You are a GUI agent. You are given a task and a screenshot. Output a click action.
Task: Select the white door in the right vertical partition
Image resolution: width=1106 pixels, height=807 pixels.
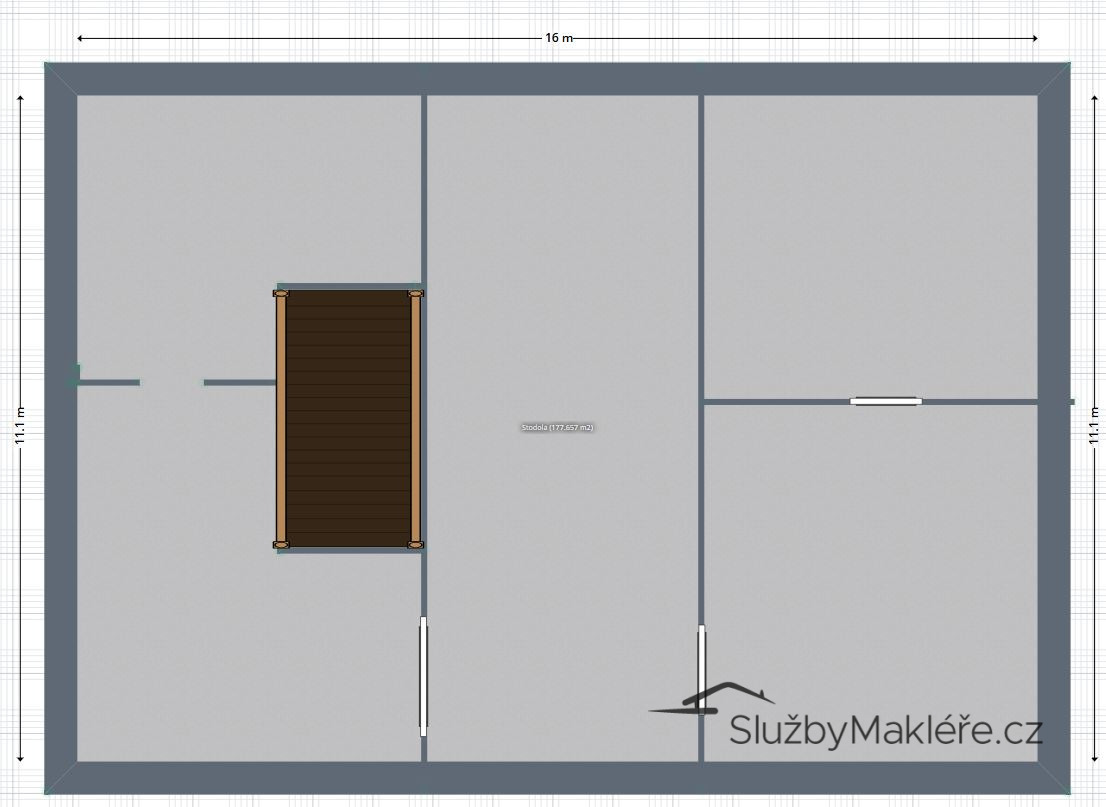pyautogui.click(x=702, y=668)
